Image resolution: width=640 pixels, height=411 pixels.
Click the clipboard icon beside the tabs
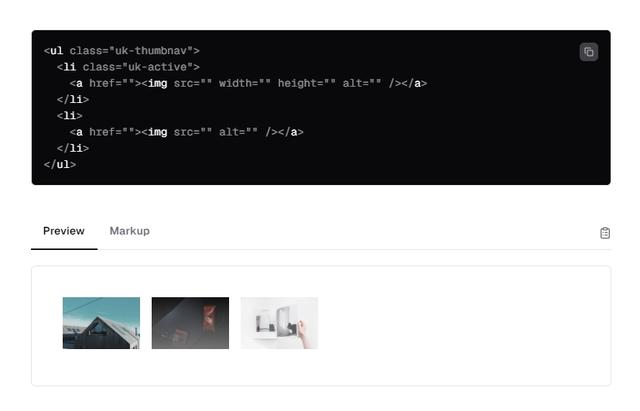coord(605,233)
